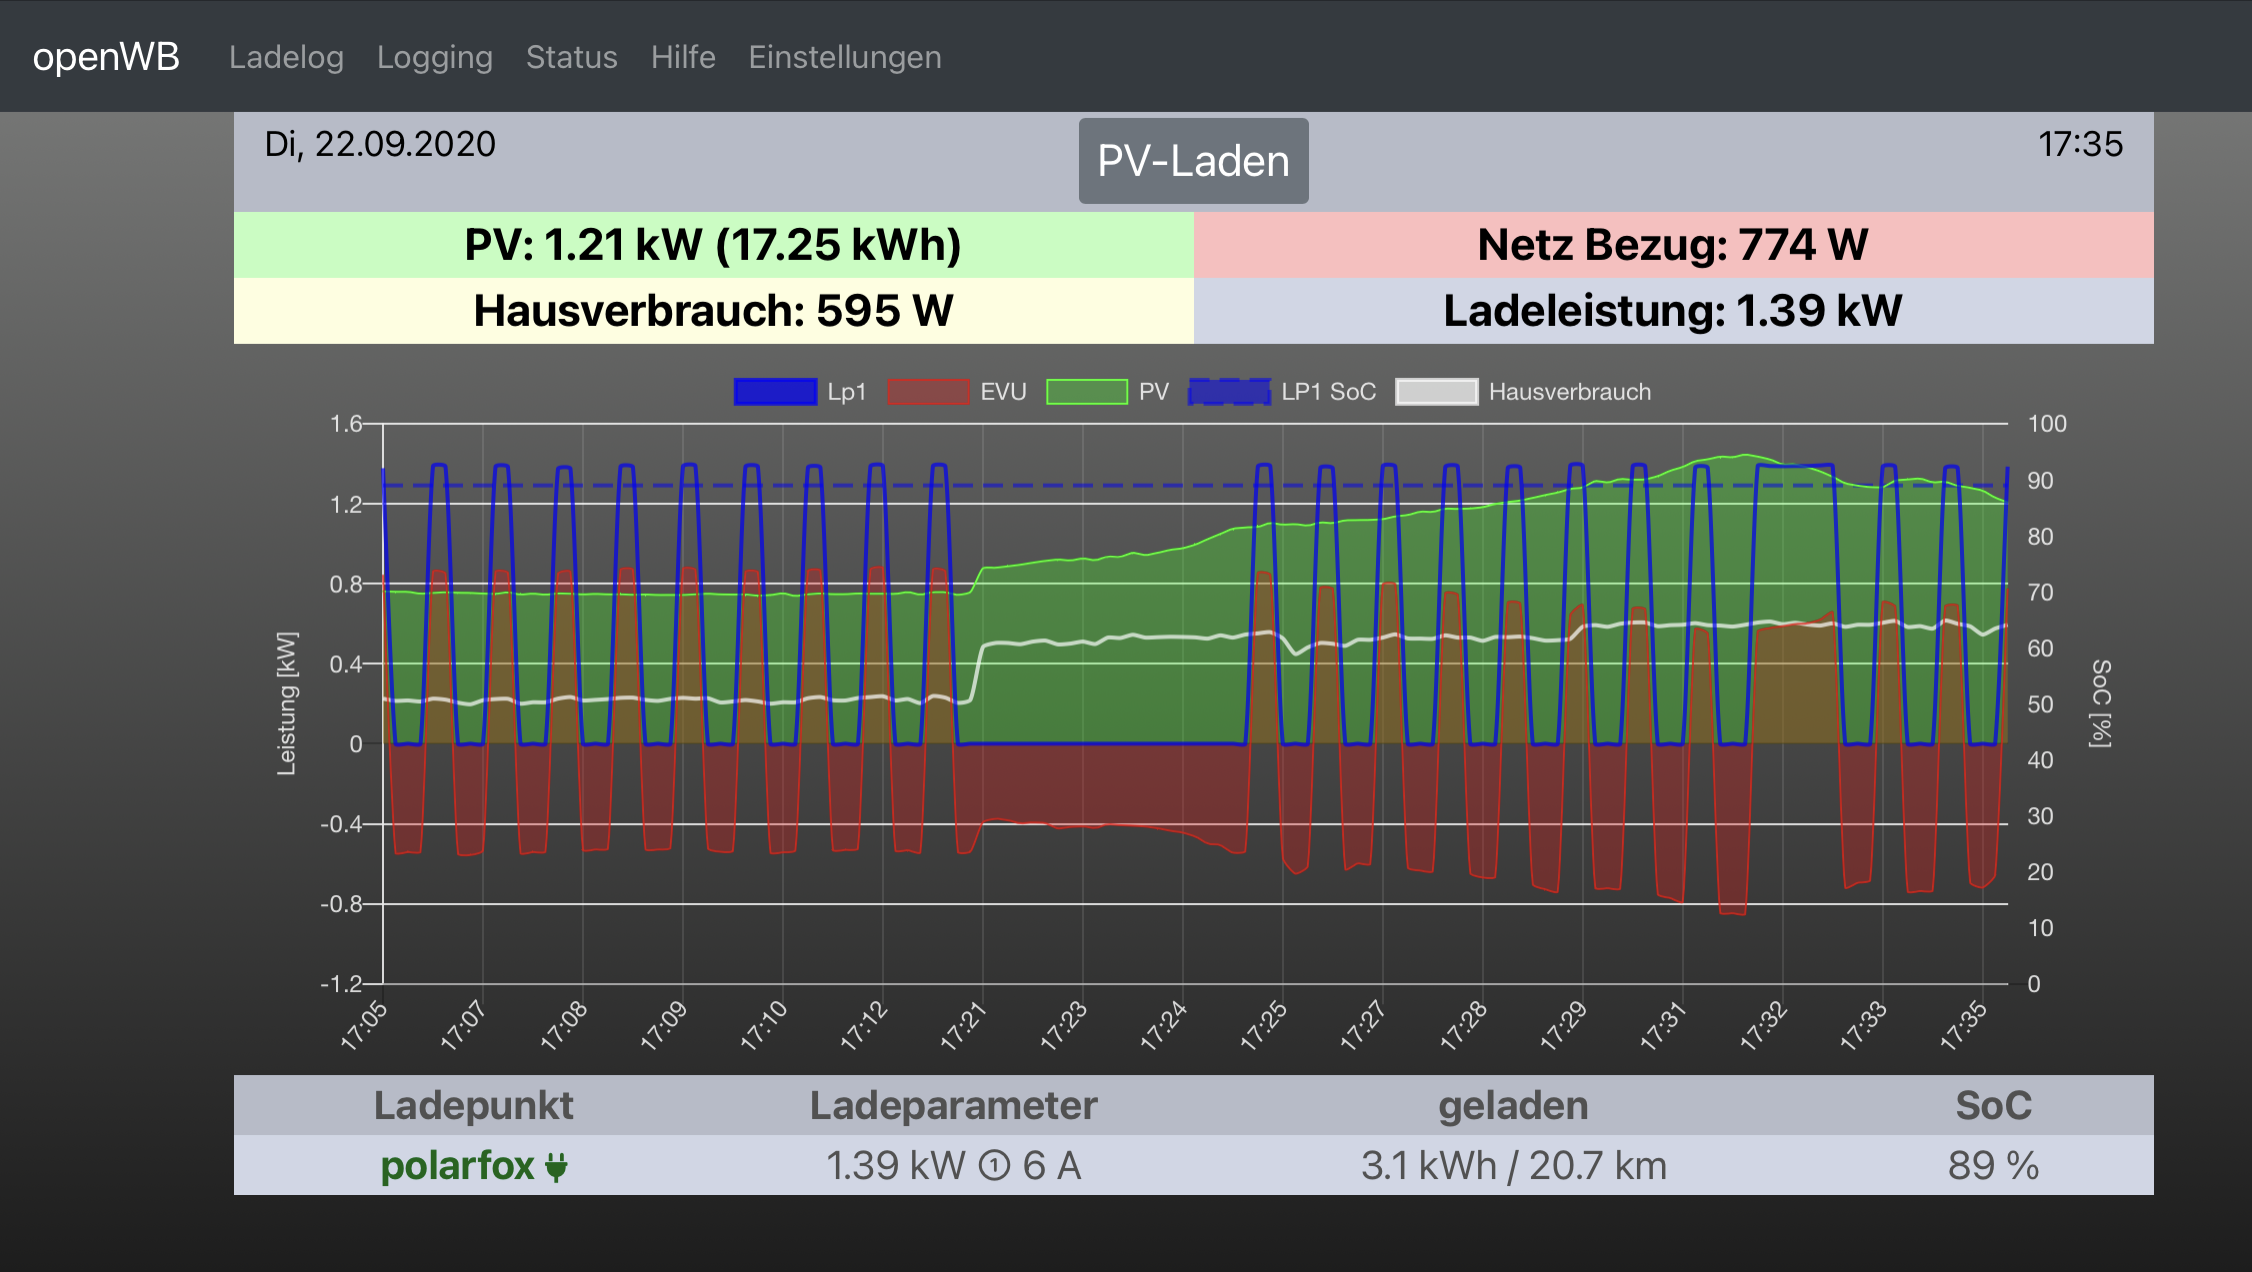Image resolution: width=2252 pixels, height=1272 pixels.
Task: Open the PV-Laden charge mode selector
Action: (x=1193, y=161)
